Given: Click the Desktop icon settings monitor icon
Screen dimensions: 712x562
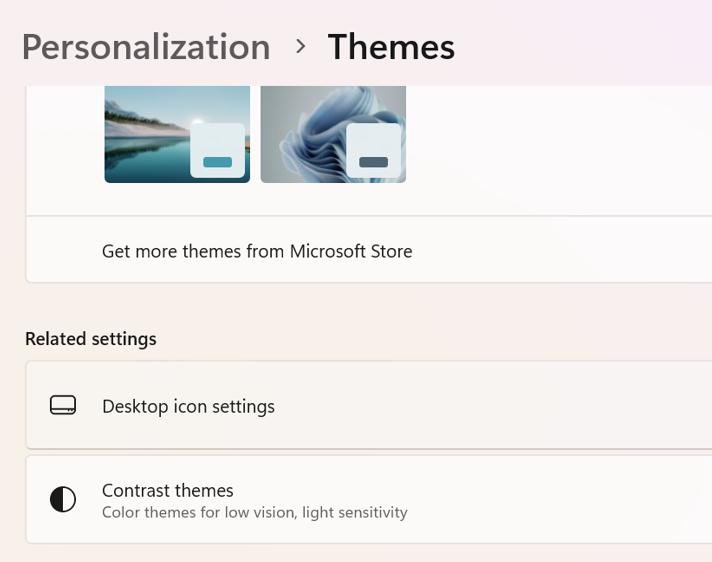Looking at the screenshot, I should coord(63,405).
